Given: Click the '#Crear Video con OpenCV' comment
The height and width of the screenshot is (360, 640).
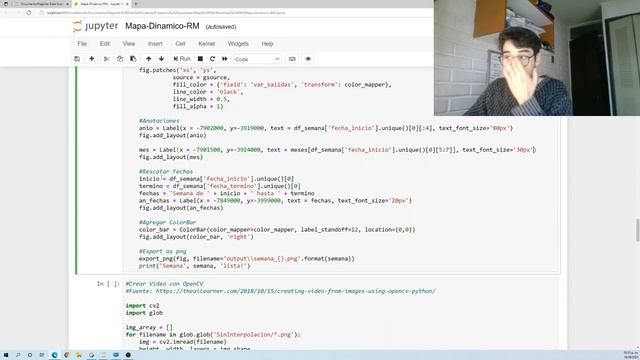Looking at the screenshot, I should [x=164, y=284].
